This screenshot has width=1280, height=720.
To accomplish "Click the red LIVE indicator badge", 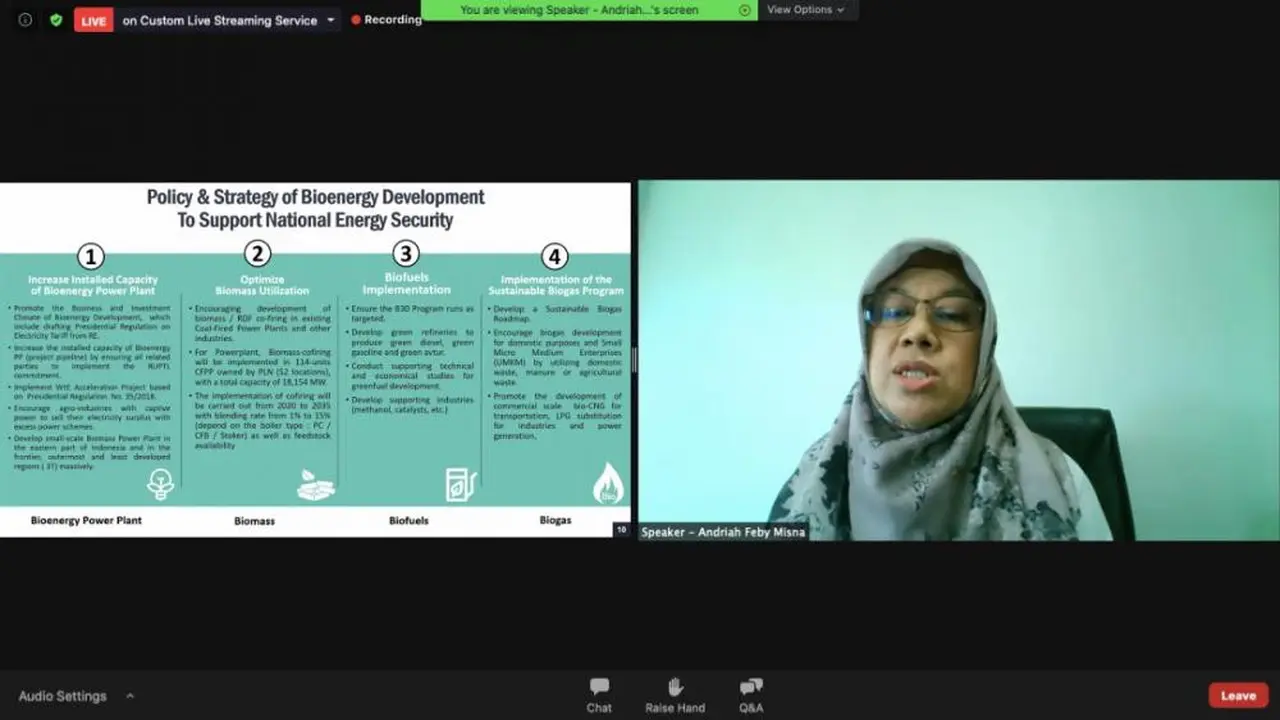I will pyautogui.click(x=94, y=20).
